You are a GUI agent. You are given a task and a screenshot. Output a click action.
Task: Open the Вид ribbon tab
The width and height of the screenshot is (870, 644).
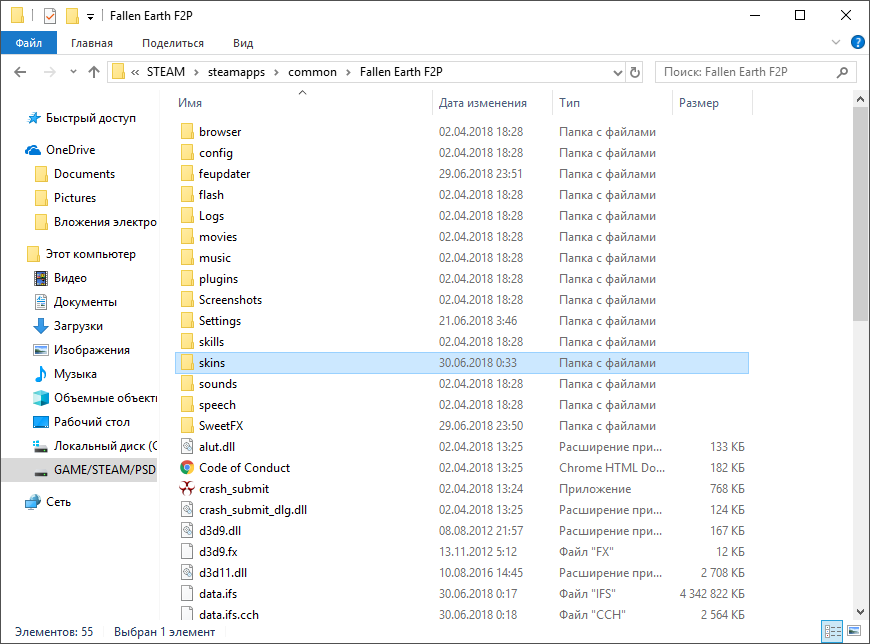click(x=243, y=43)
